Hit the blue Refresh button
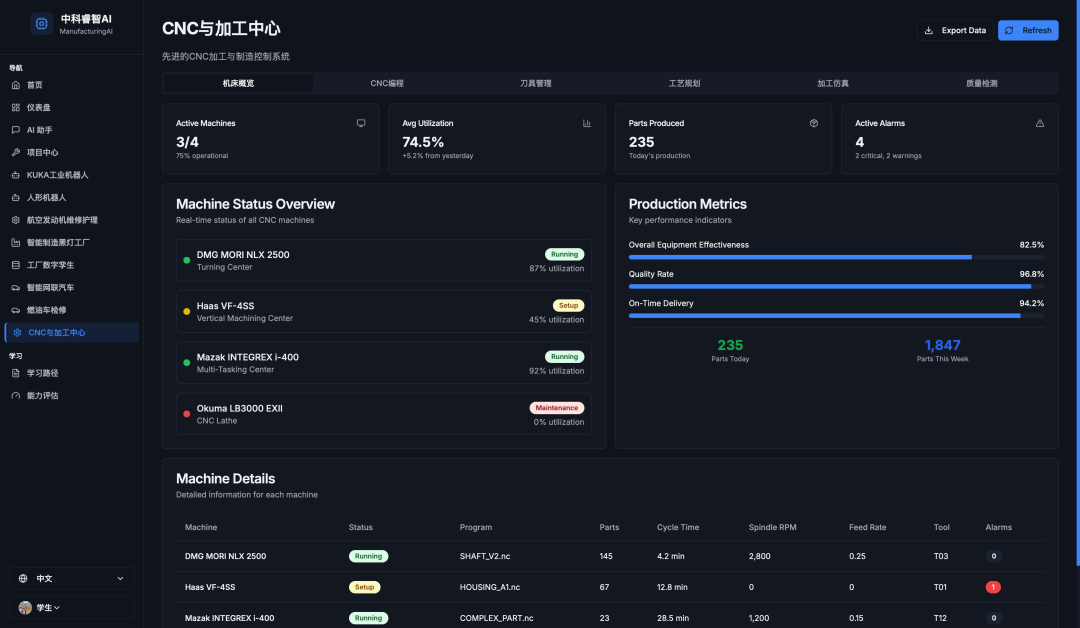Image resolution: width=1080 pixels, height=628 pixels. coord(1028,30)
